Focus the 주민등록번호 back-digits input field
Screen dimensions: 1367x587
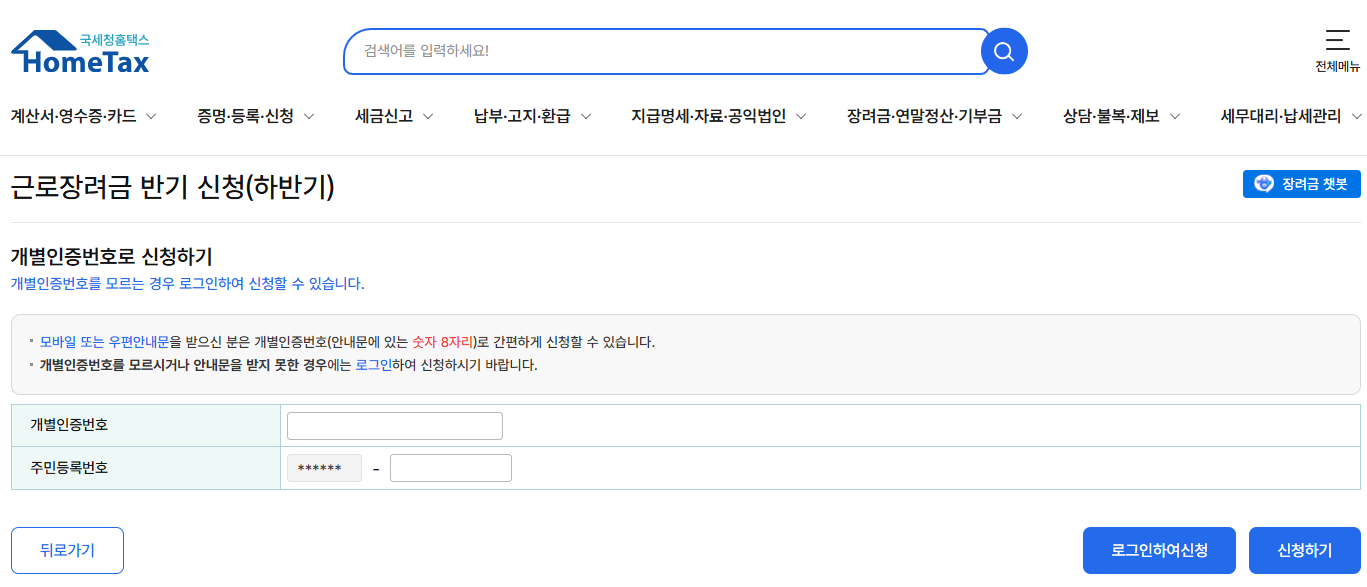click(451, 468)
